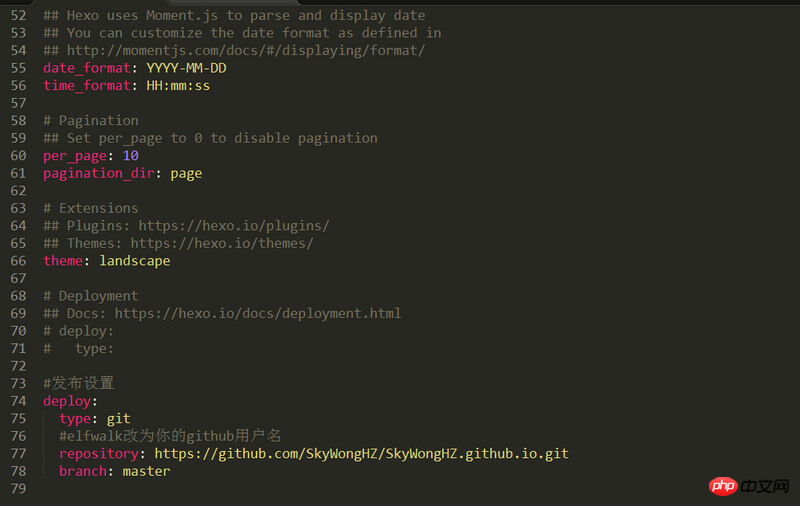The width and height of the screenshot is (800, 506).
Task: Click the hexo.io/plugins URL
Action: [234, 226]
